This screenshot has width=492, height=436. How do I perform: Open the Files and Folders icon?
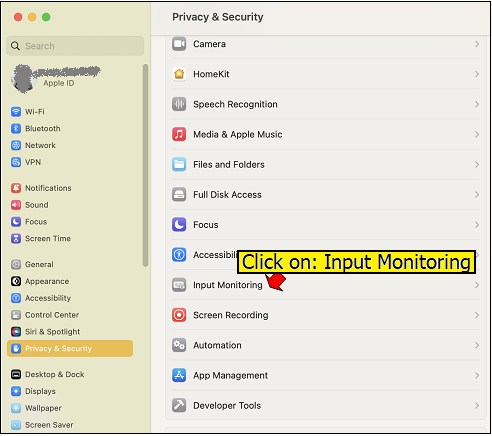click(179, 165)
